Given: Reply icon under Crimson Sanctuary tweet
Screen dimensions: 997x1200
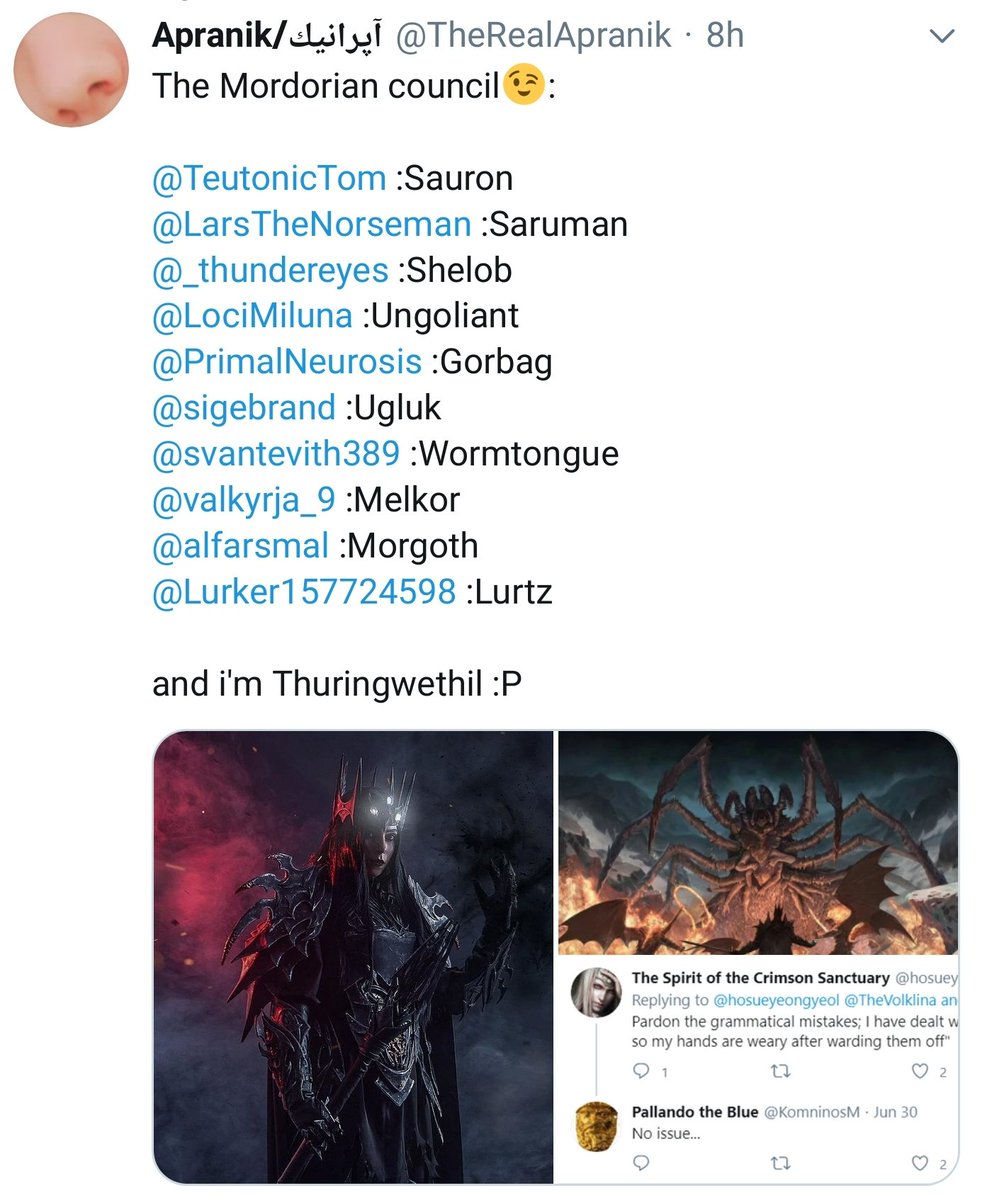Looking at the screenshot, I should click(x=643, y=1071).
